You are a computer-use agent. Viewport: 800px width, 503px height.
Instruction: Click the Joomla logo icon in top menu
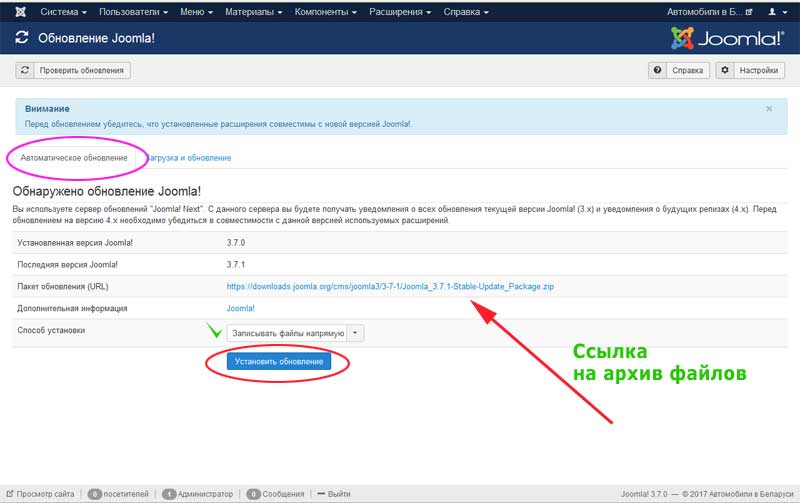pos(20,11)
